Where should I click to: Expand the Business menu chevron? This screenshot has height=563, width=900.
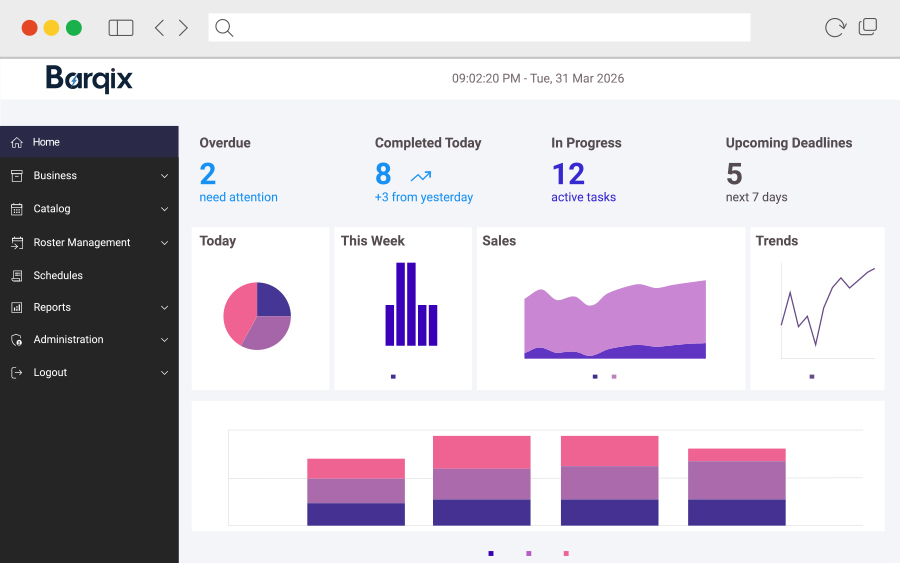tap(164, 176)
